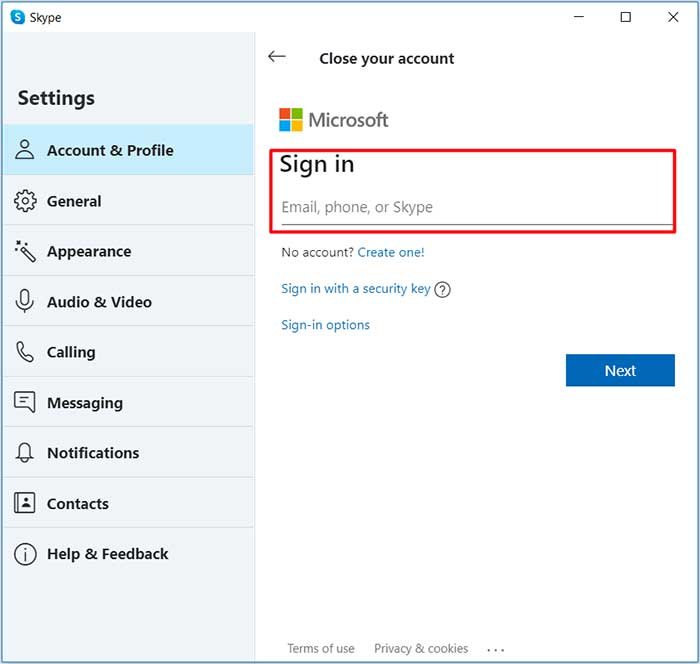This screenshot has height=664, width=700.
Task: Click the Appearance magic wand icon
Action: click(25, 251)
